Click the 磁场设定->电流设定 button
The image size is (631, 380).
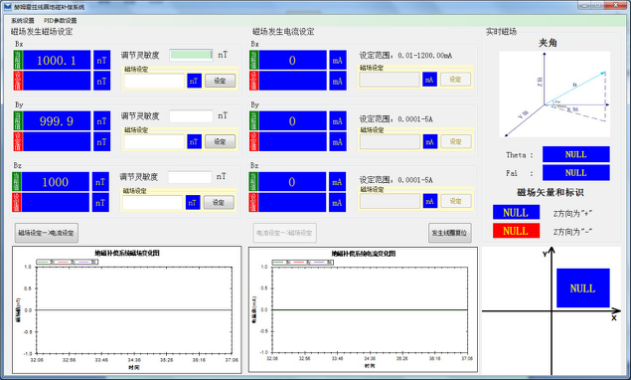[x=46, y=233]
